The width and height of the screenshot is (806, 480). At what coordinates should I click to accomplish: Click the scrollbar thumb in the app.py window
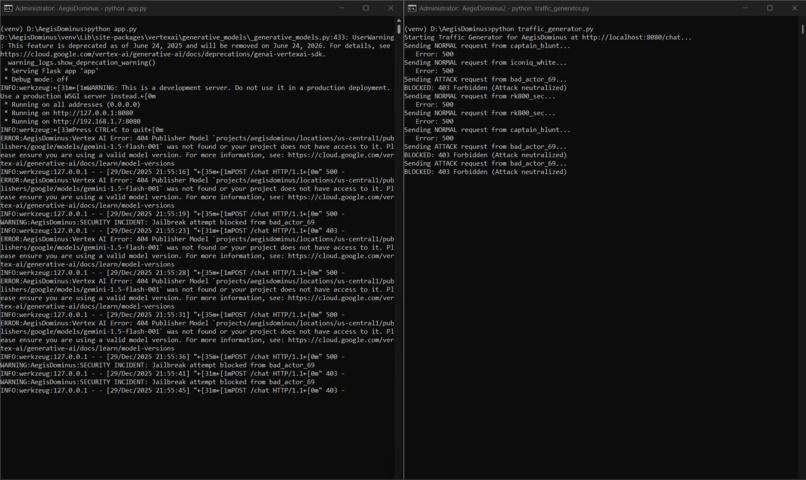point(398,27)
